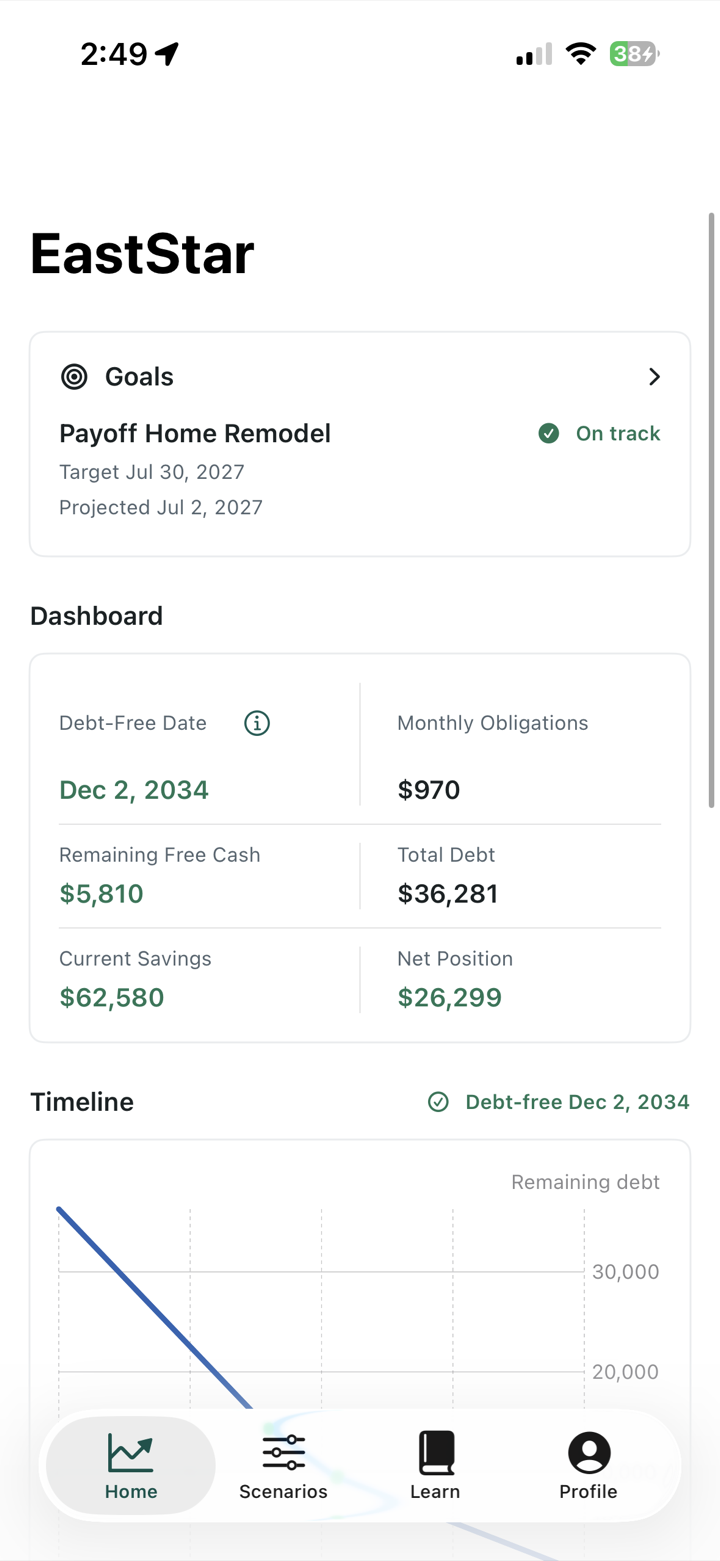Tap the Goals target icon

[74, 377]
